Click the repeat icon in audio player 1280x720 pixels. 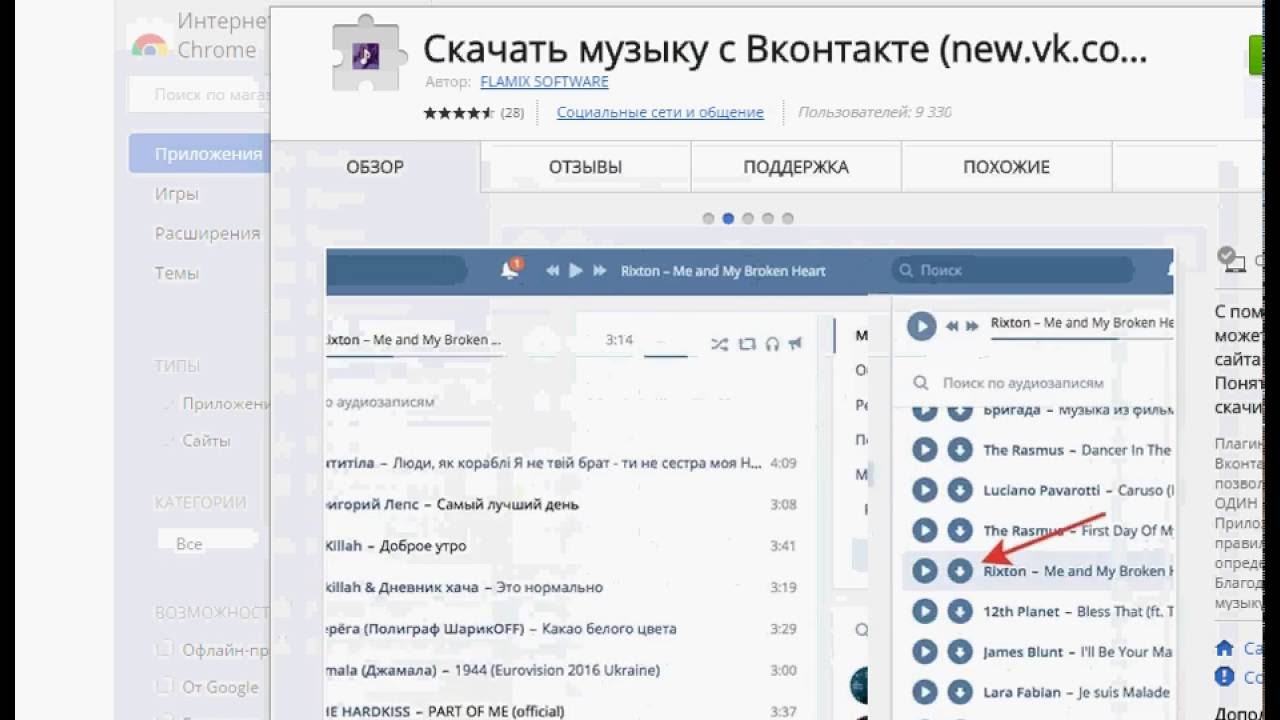(x=746, y=344)
